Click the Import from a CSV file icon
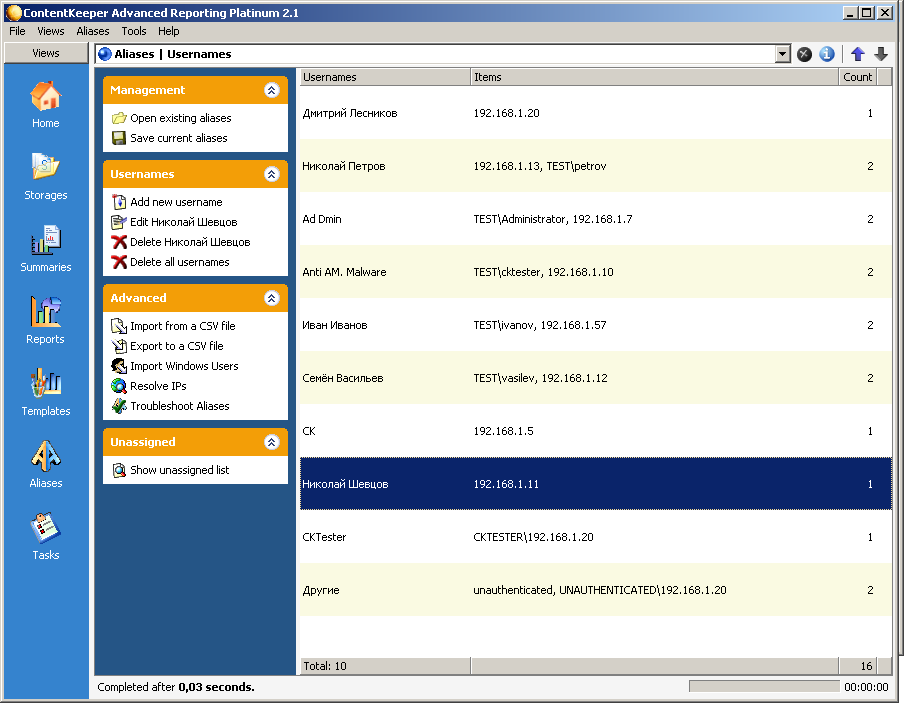904x703 pixels. [x=119, y=326]
